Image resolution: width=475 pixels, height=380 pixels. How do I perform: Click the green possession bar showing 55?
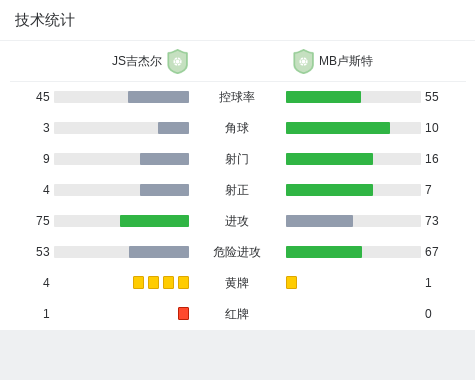tap(323, 97)
